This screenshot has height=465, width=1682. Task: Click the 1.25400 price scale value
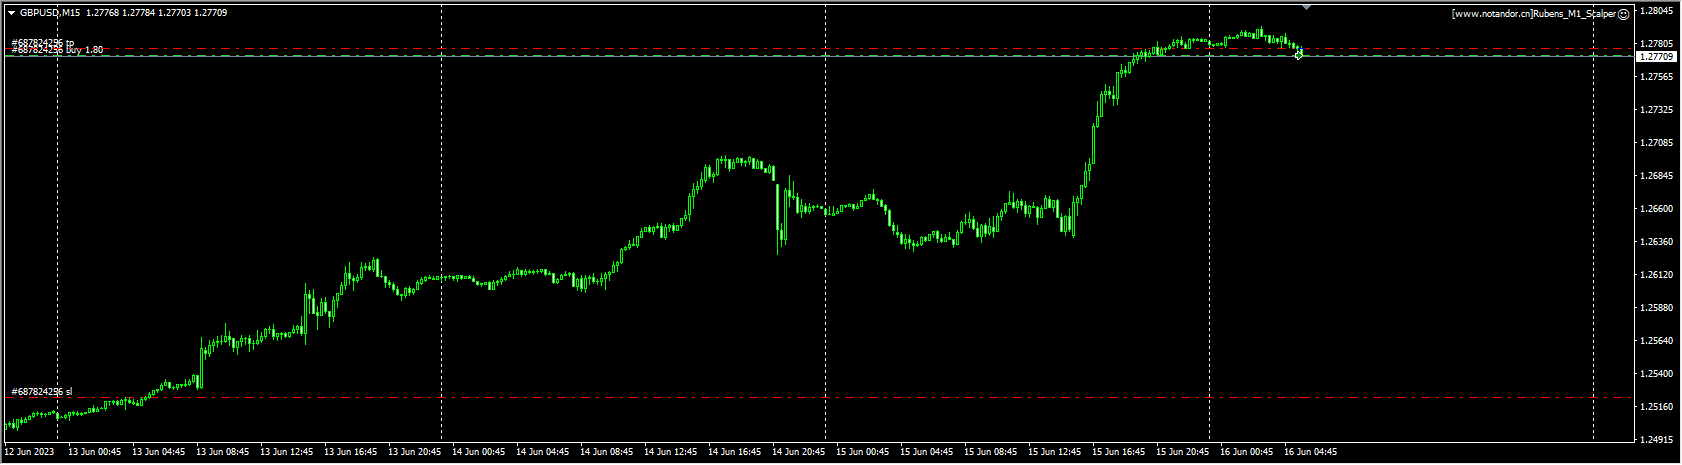pyautogui.click(x=1657, y=374)
